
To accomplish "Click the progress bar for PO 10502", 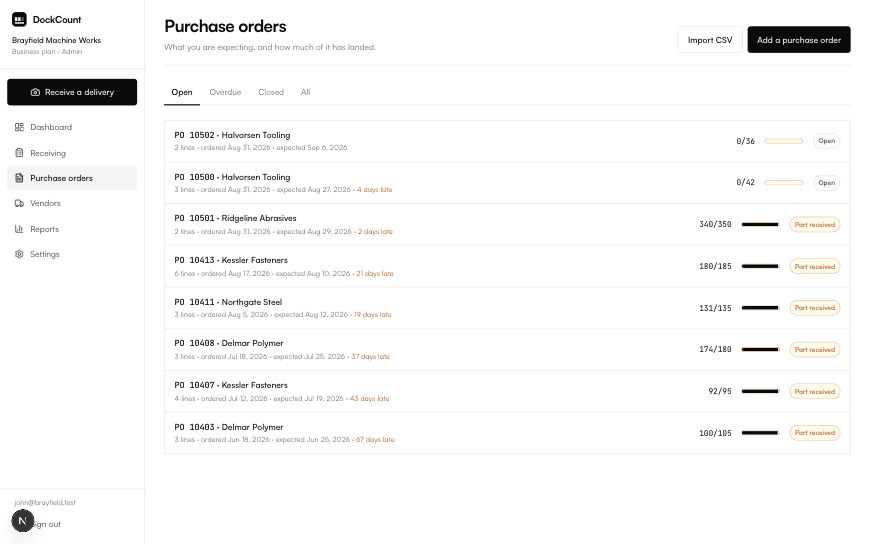I will 783,141.
